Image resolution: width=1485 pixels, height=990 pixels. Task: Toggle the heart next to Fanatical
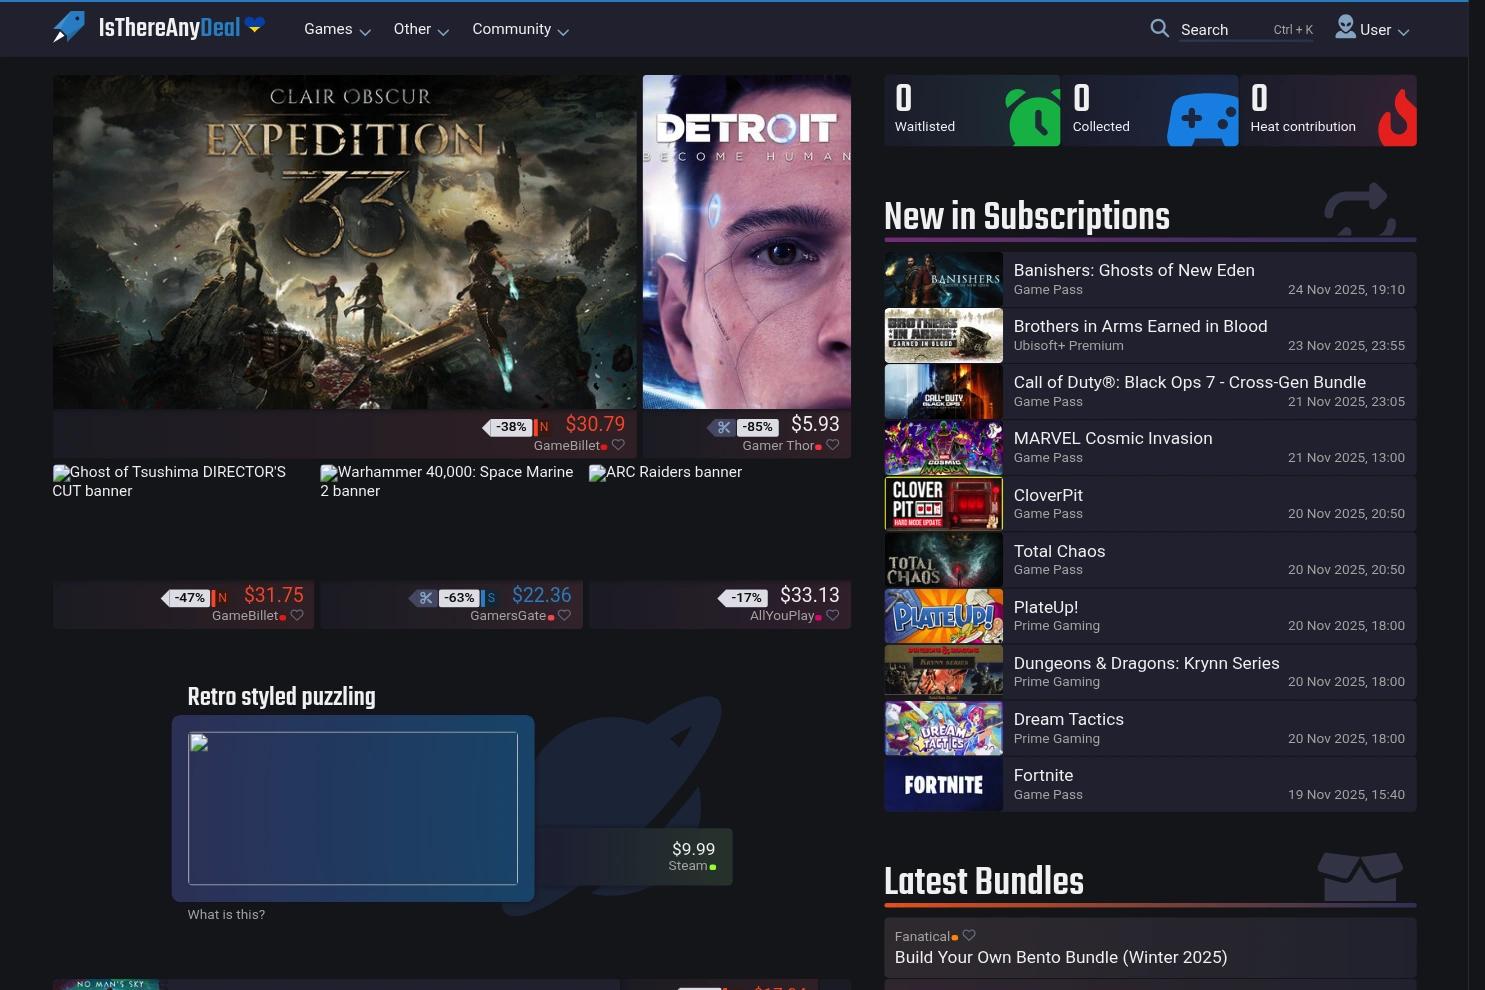pyautogui.click(x=969, y=936)
